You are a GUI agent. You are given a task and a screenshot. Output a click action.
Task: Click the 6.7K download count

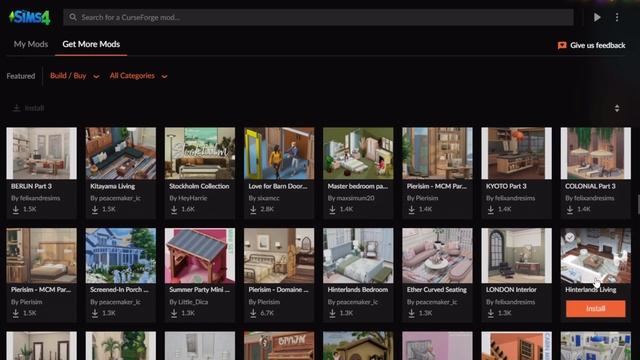pos(267,313)
